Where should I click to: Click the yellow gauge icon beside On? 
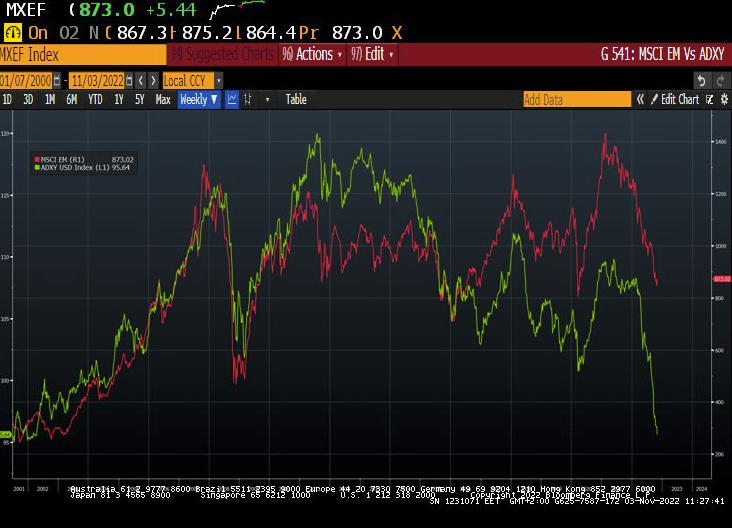(x=13, y=33)
